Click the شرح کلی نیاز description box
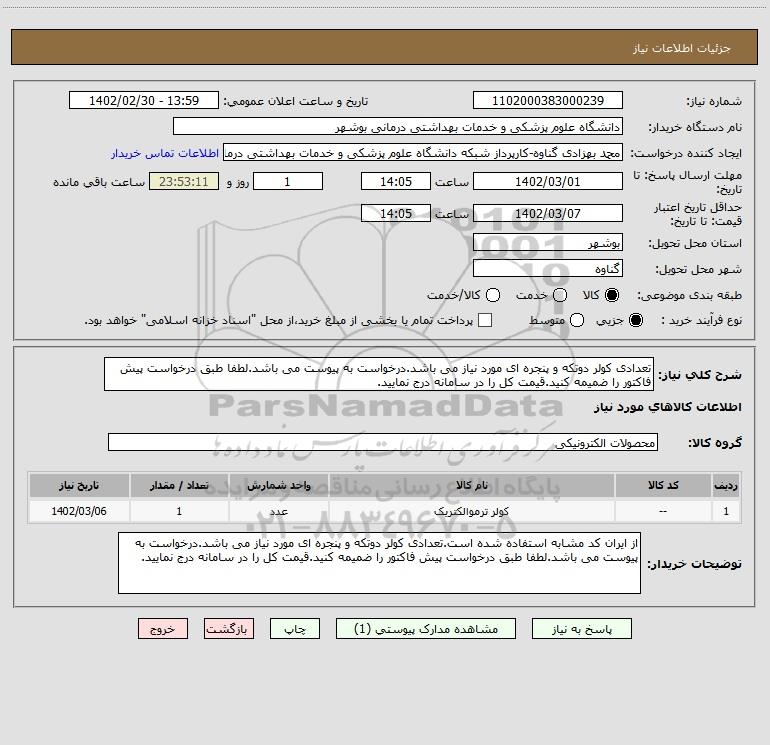This screenshot has height=745, width=770. point(379,374)
